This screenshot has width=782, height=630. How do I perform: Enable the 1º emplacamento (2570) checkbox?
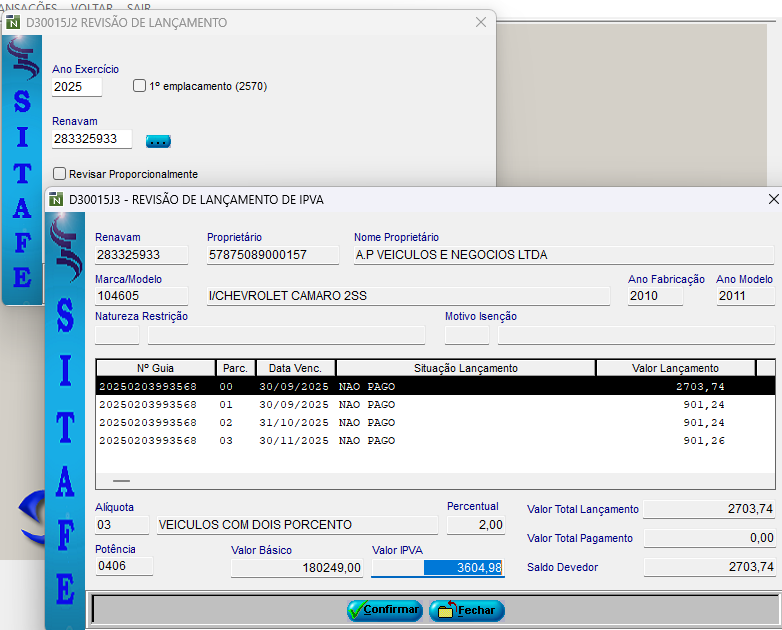click(x=140, y=86)
